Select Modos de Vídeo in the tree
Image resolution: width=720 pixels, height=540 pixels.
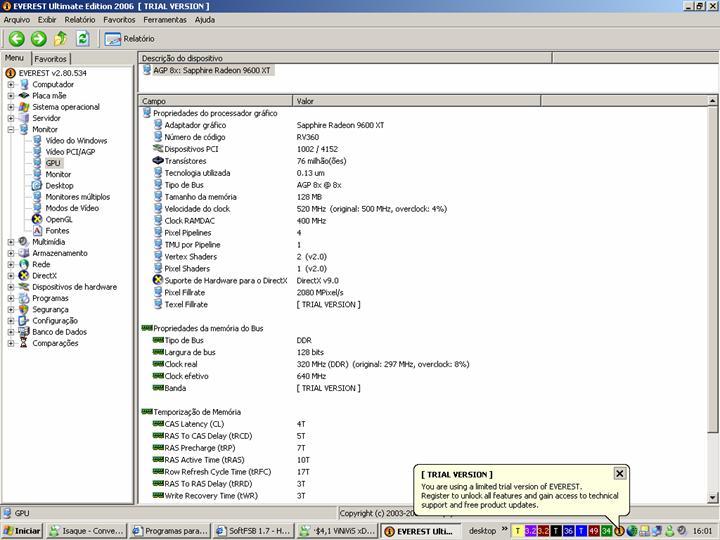[72, 208]
